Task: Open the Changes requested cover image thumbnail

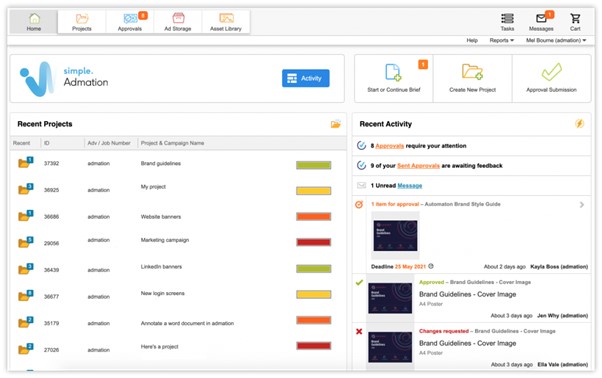Action: tap(390, 347)
